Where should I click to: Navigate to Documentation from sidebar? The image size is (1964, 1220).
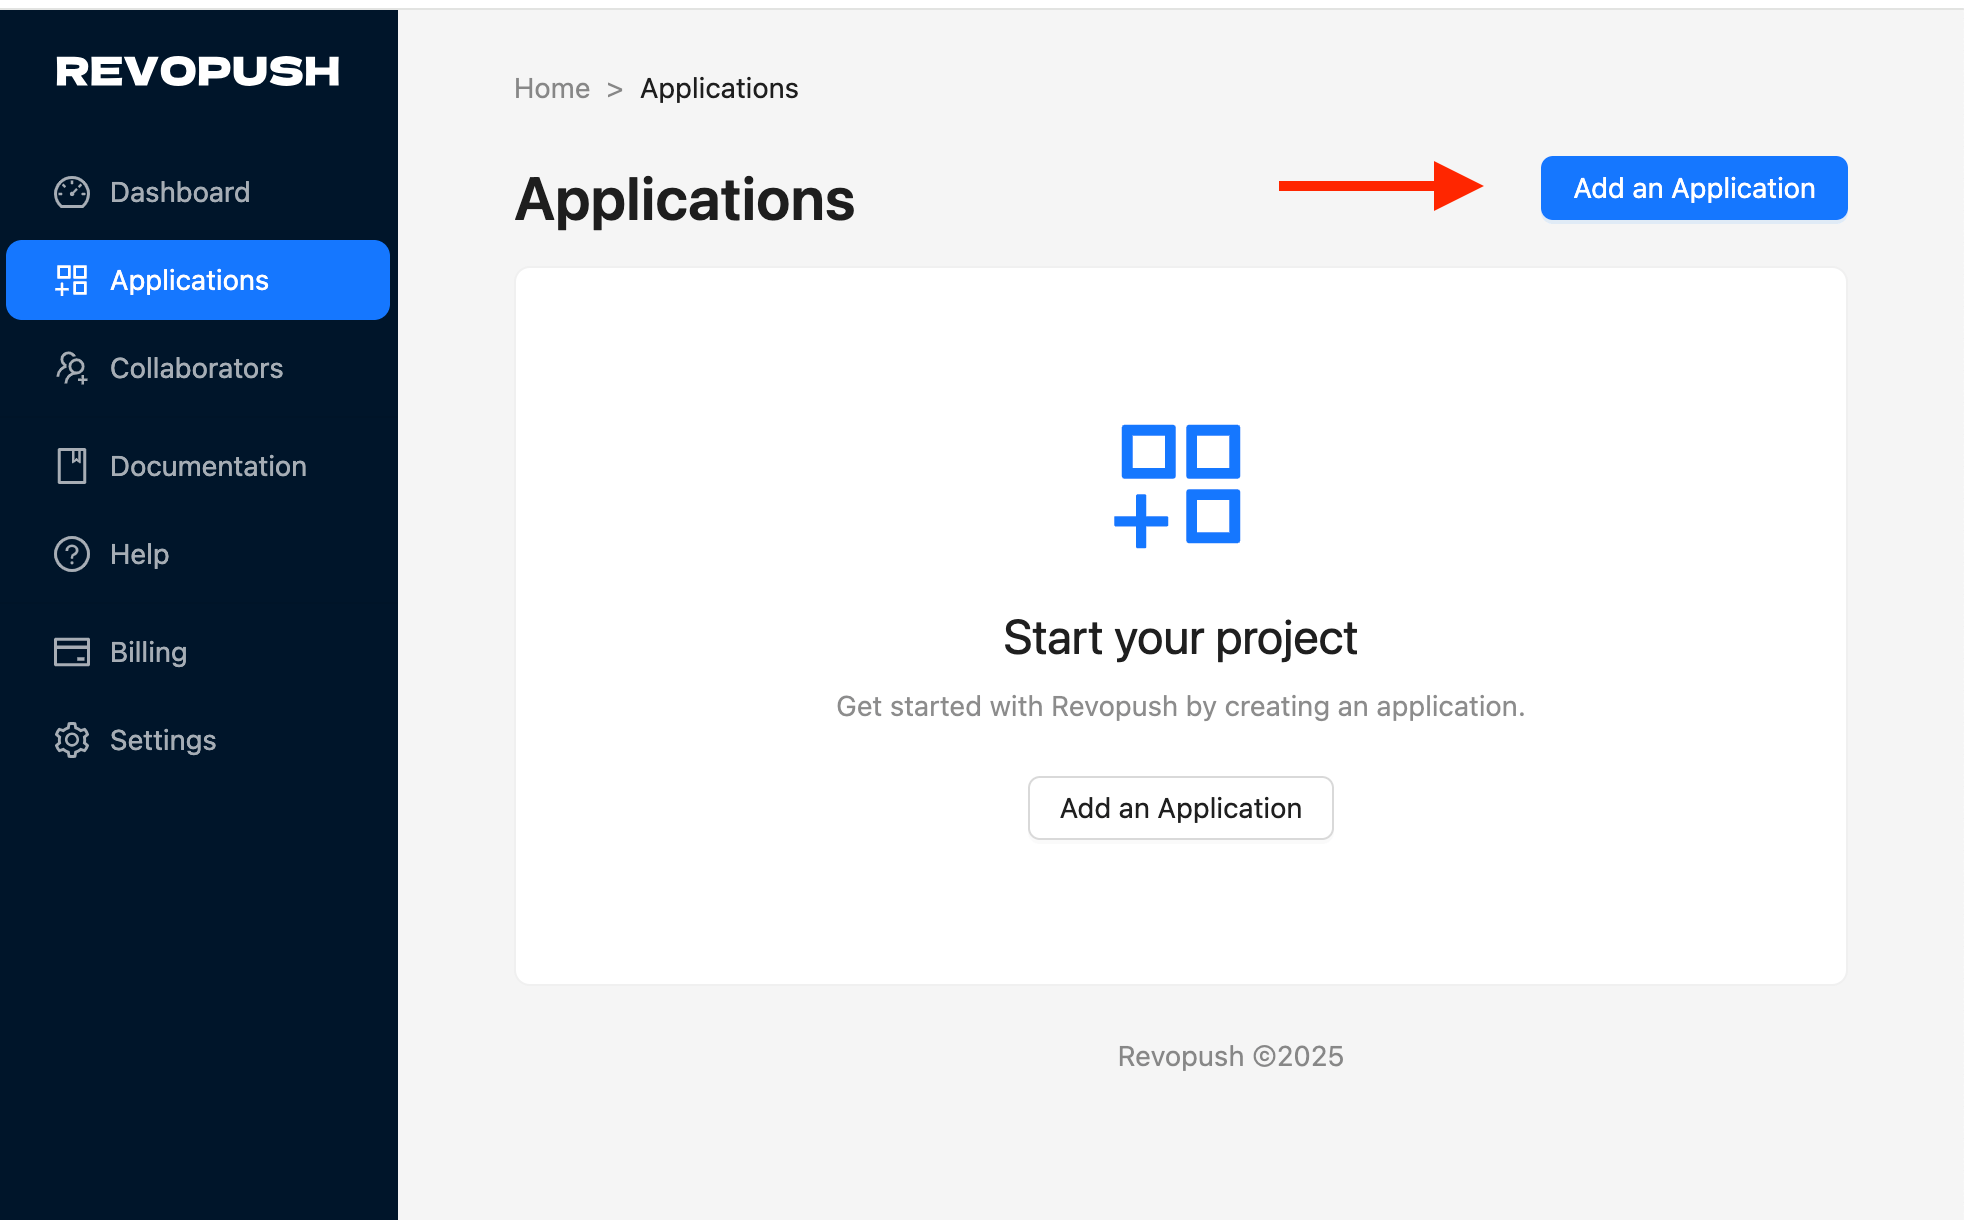pyautogui.click(x=207, y=465)
